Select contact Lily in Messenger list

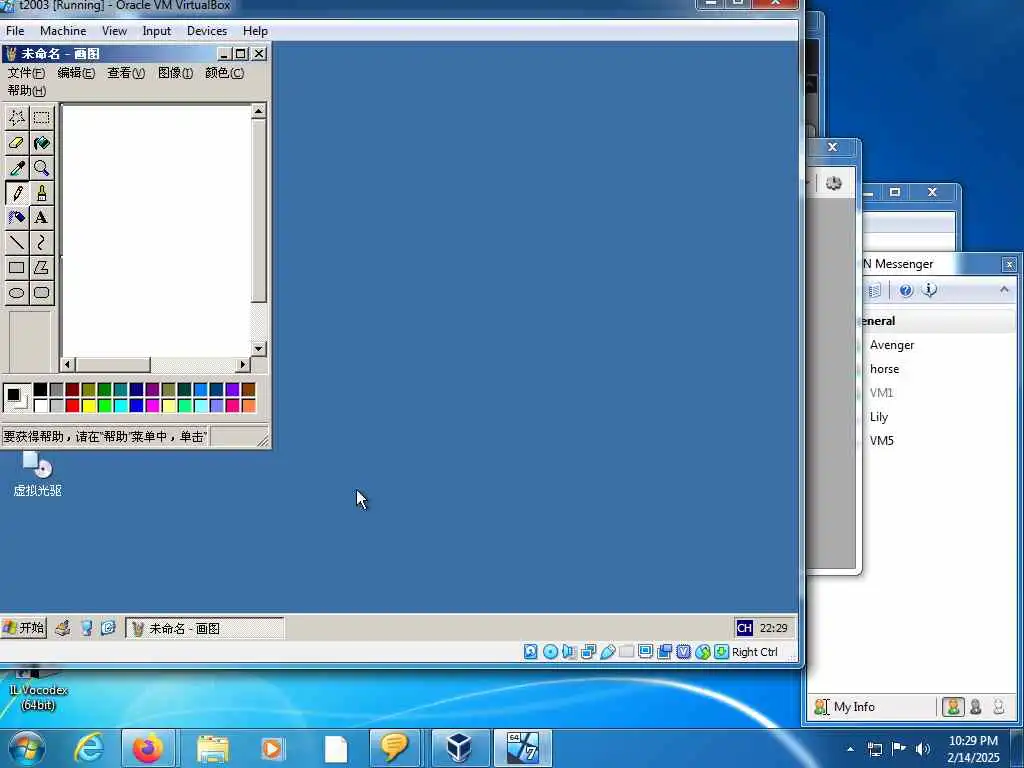pyautogui.click(x=878, y=417)
